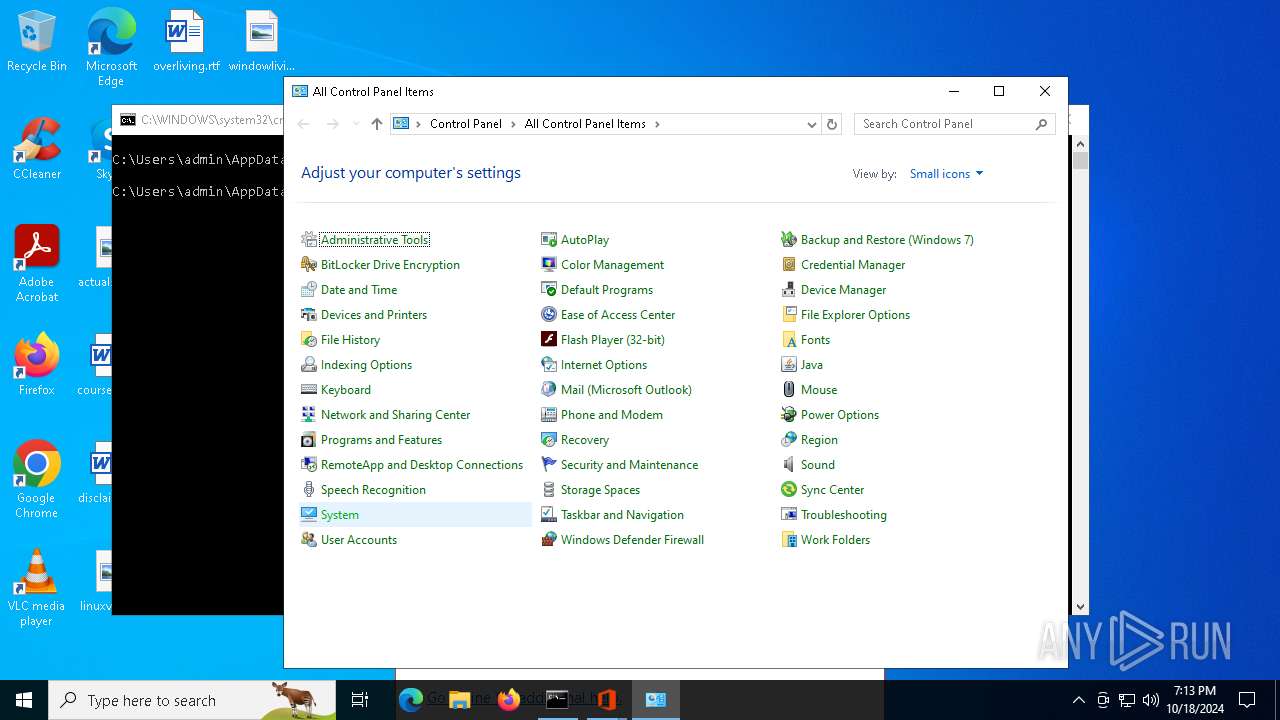Click the Java icon
This screenshot has width=1280, height=720.
point(789,365)
